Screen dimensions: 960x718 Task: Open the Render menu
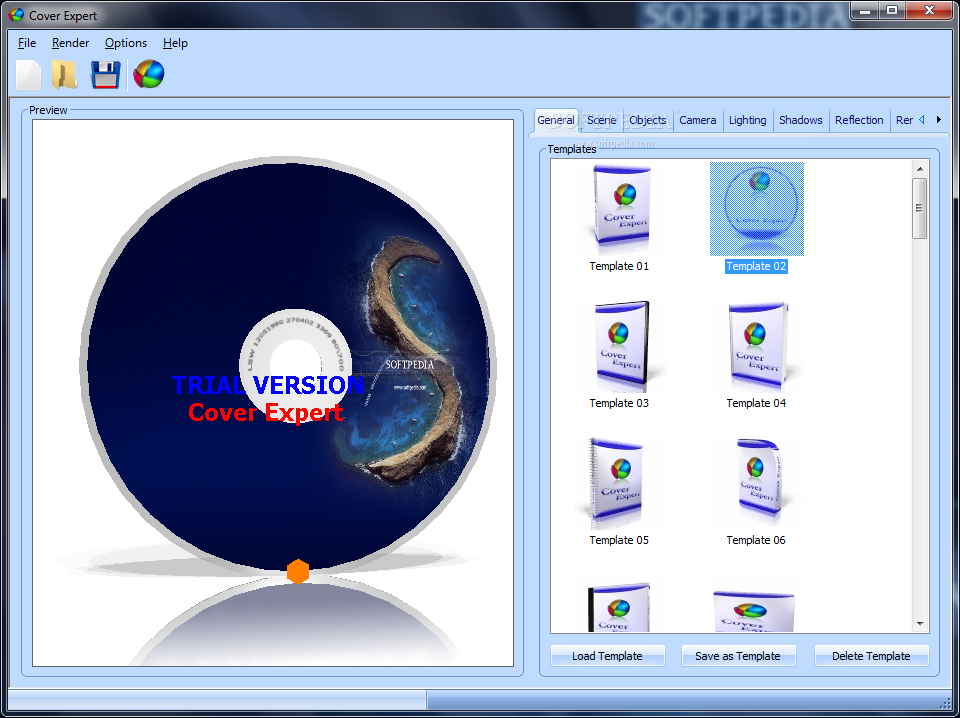pos(70,43)
